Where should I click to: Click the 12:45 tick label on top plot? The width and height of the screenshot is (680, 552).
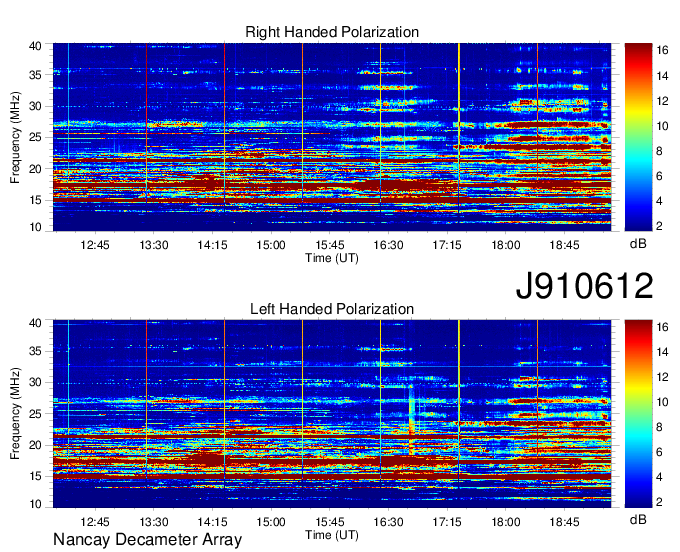click(95, 245)
